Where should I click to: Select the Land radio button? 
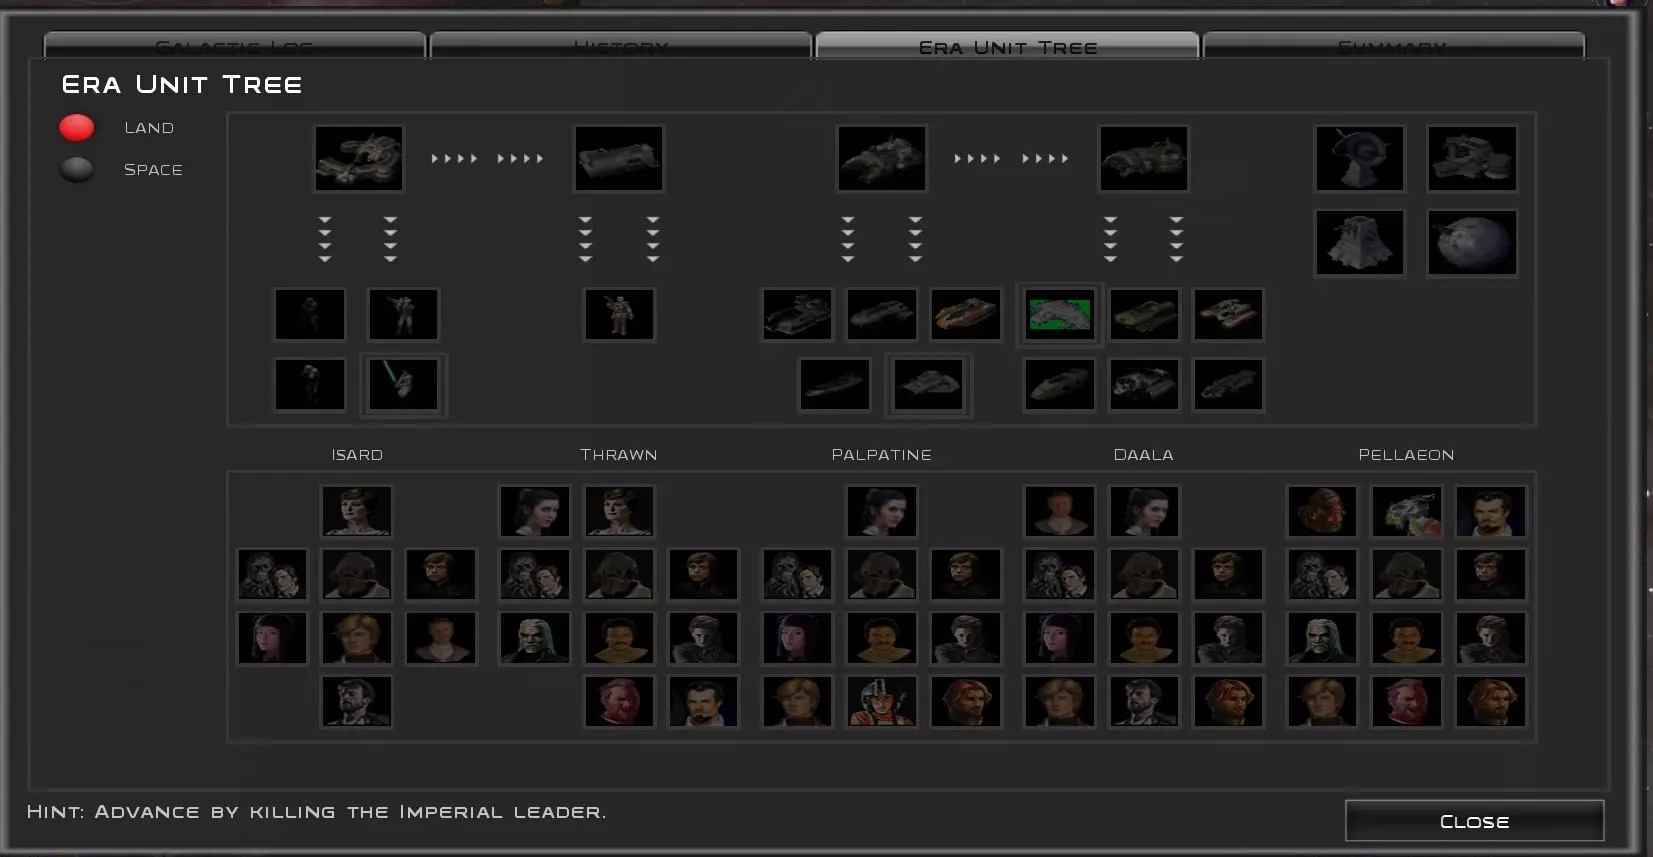(77, 128)
